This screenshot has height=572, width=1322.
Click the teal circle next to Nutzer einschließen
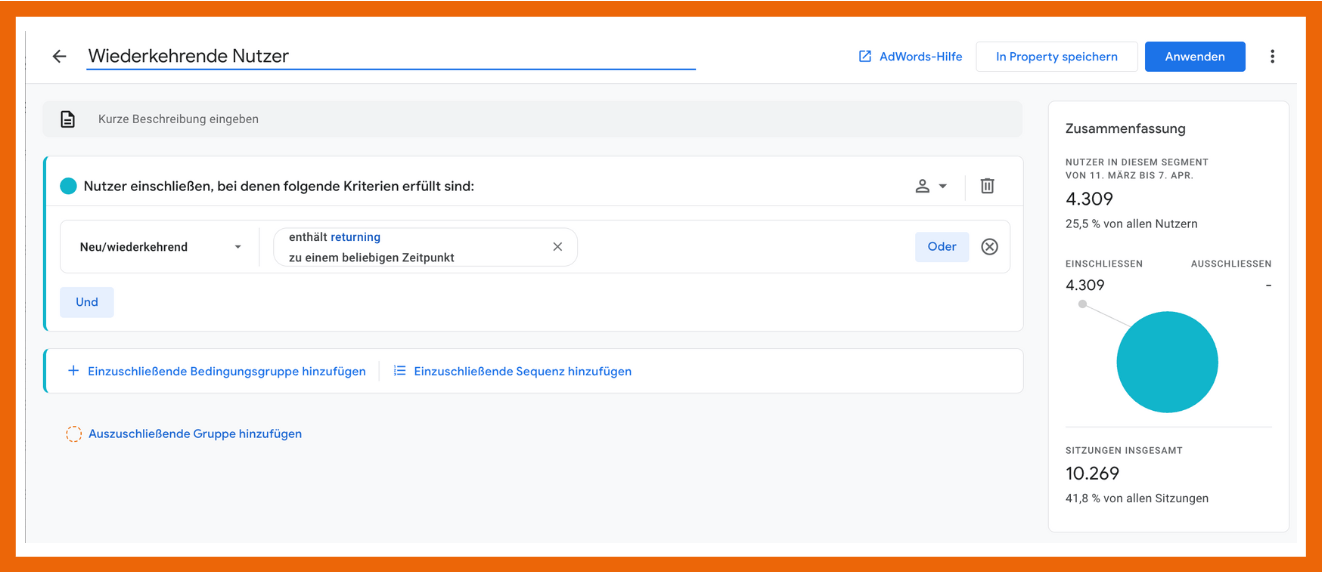68,186
